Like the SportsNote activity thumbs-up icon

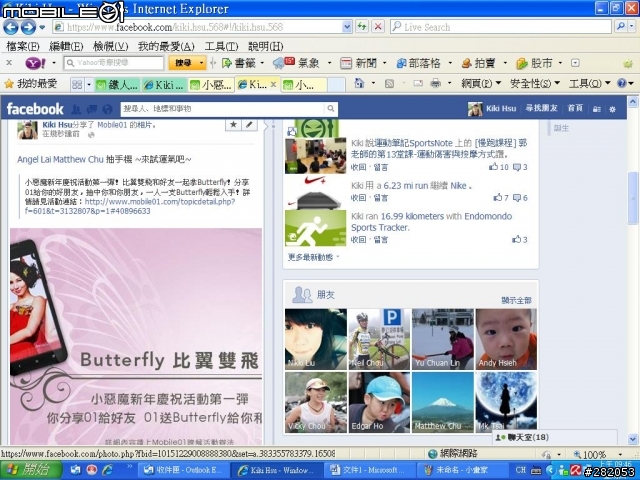click(493, 167)
